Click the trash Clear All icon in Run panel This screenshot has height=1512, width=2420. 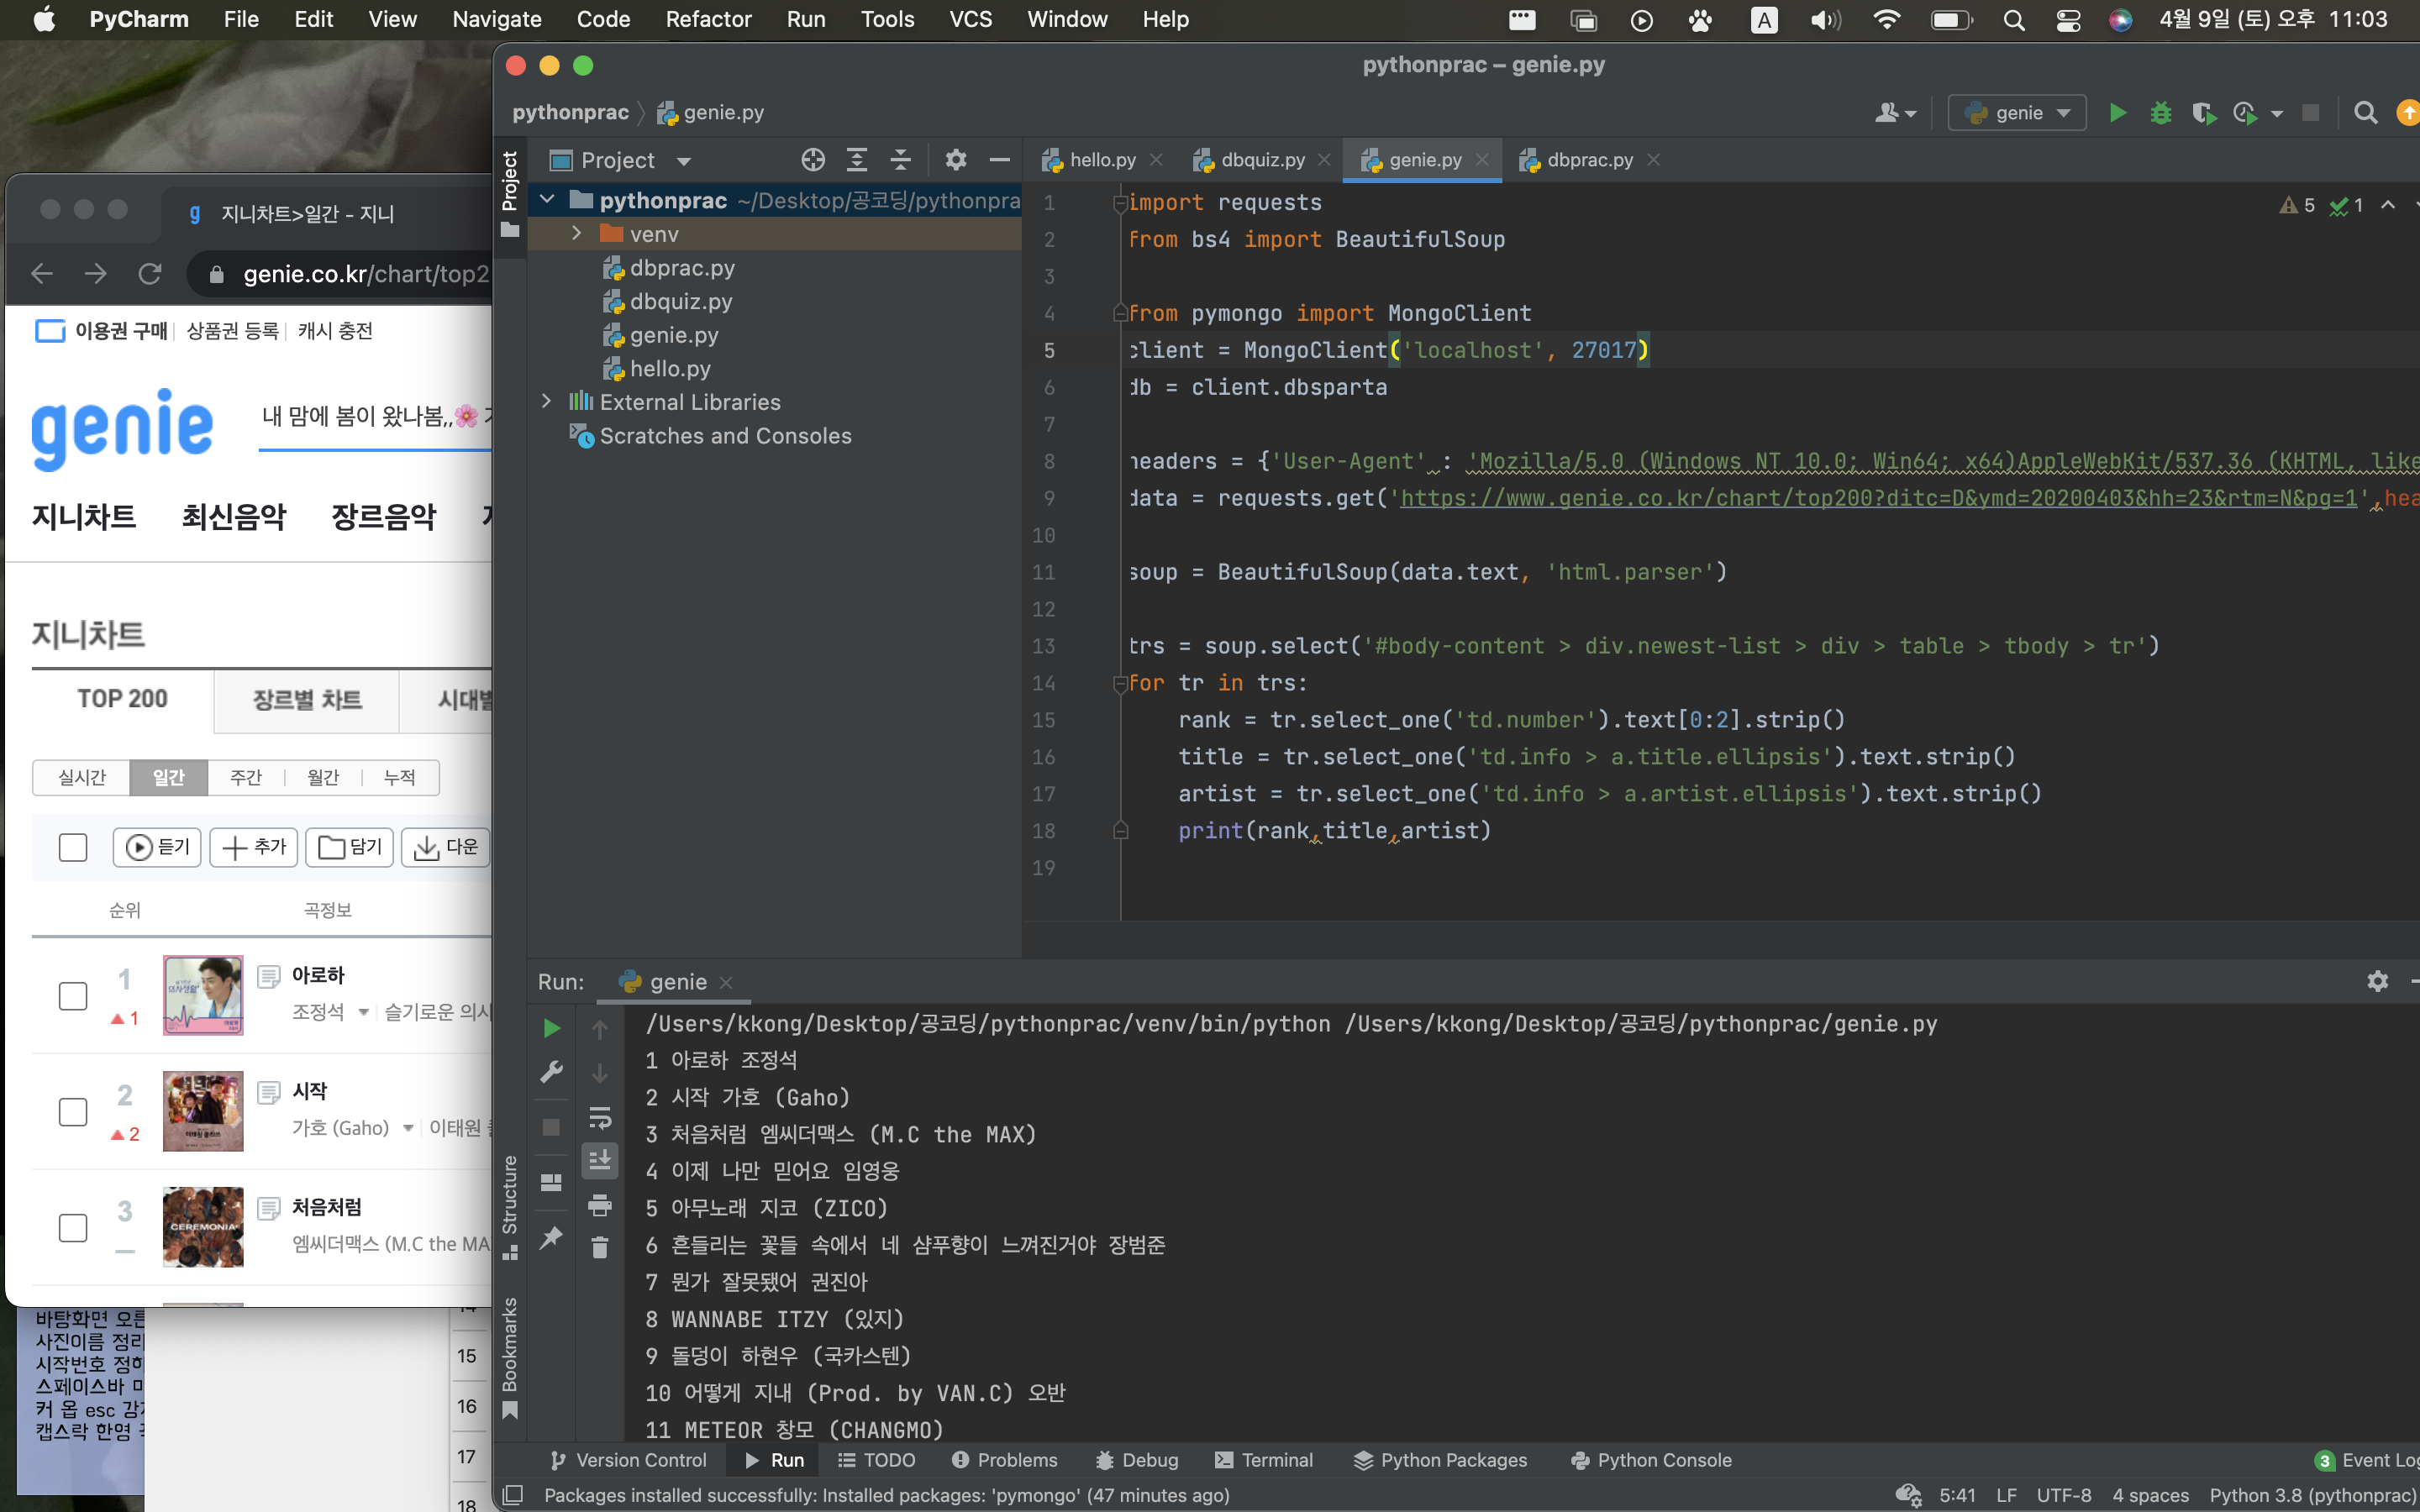[600, 1247]
